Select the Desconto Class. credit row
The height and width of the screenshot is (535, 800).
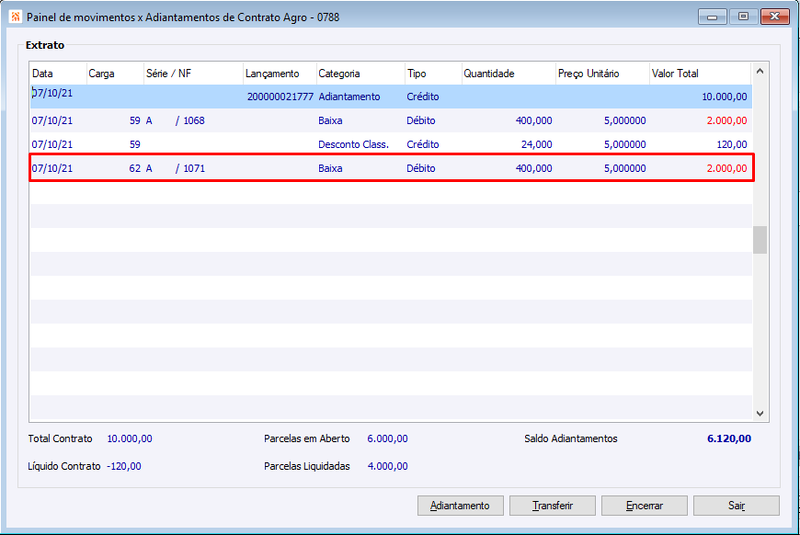tap(391, 144)
